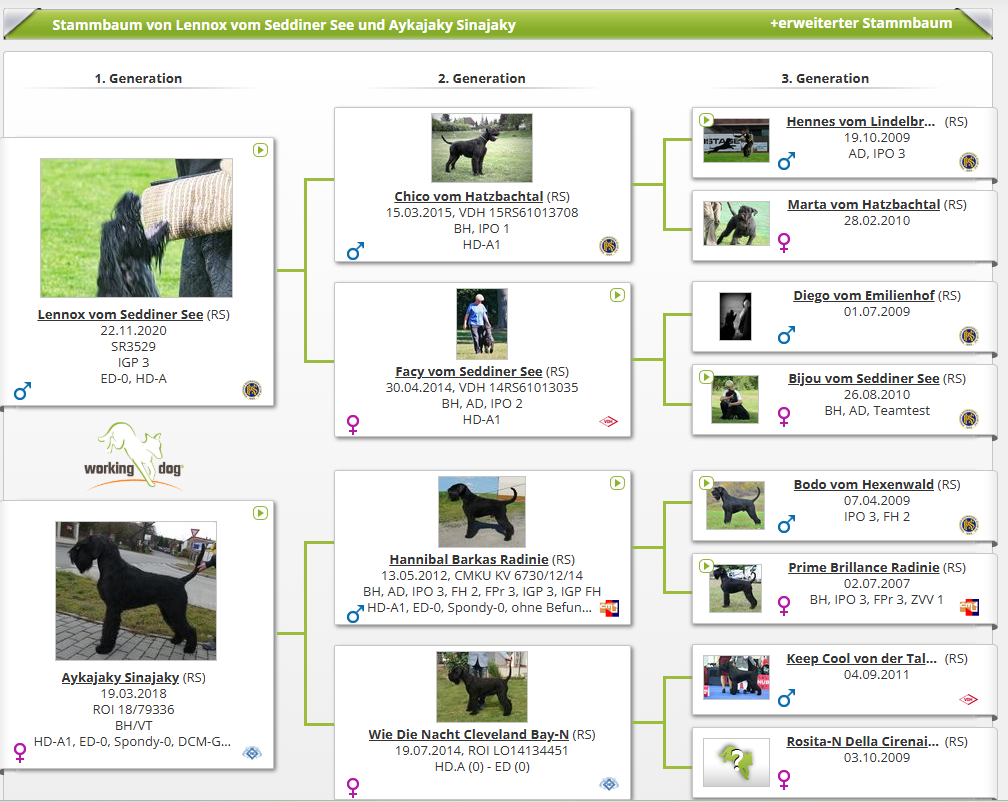Open Facy vom Seddiner See profile link
The image size is (1008, 802).
pyautogui.click(x=469, y=371)
